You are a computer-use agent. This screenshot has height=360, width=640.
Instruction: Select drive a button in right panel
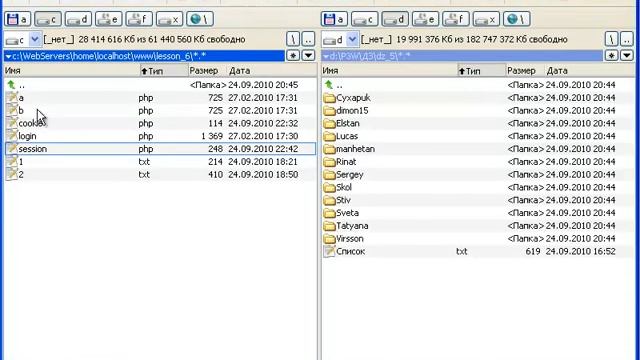pos(335,19)
